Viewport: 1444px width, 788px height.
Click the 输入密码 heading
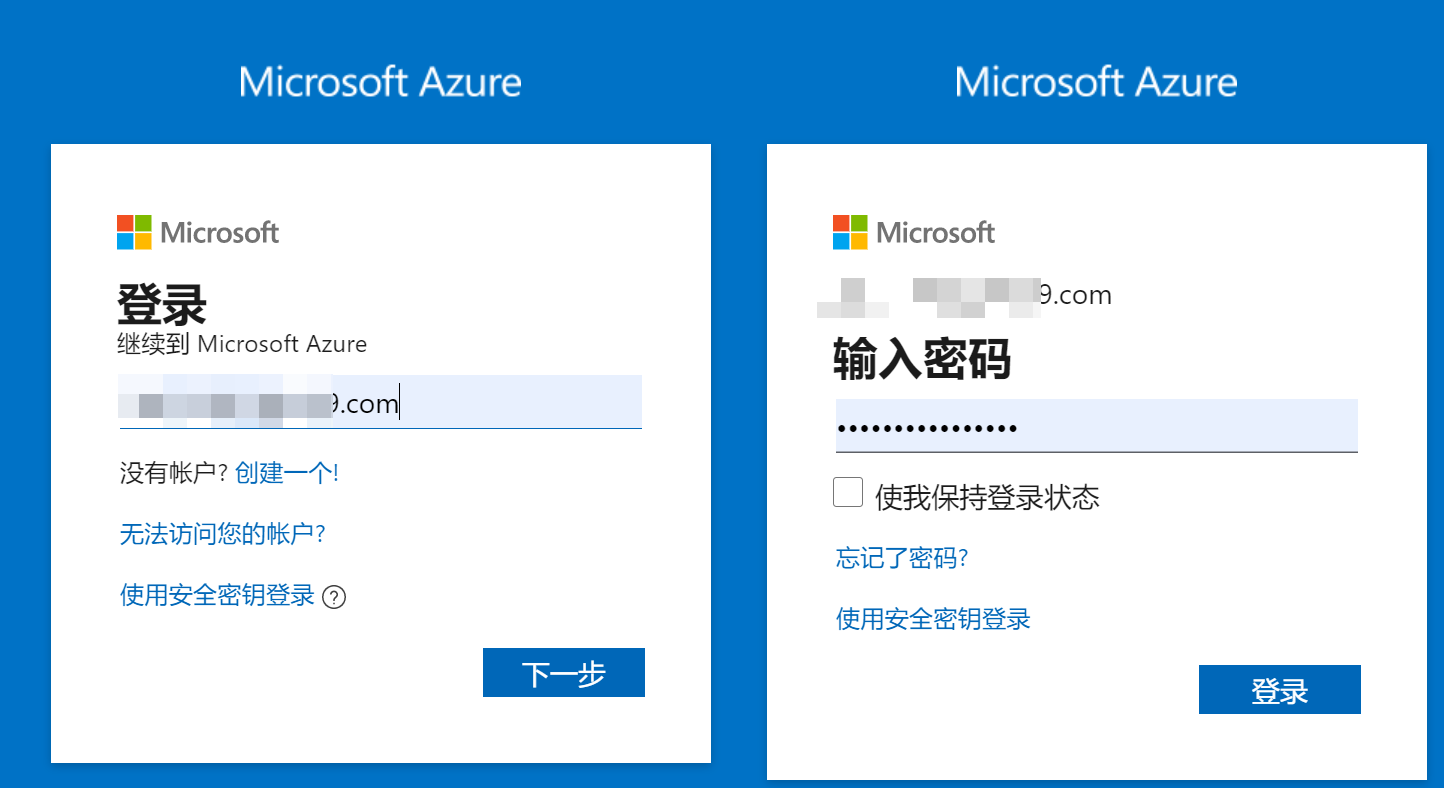coord(922,358)
